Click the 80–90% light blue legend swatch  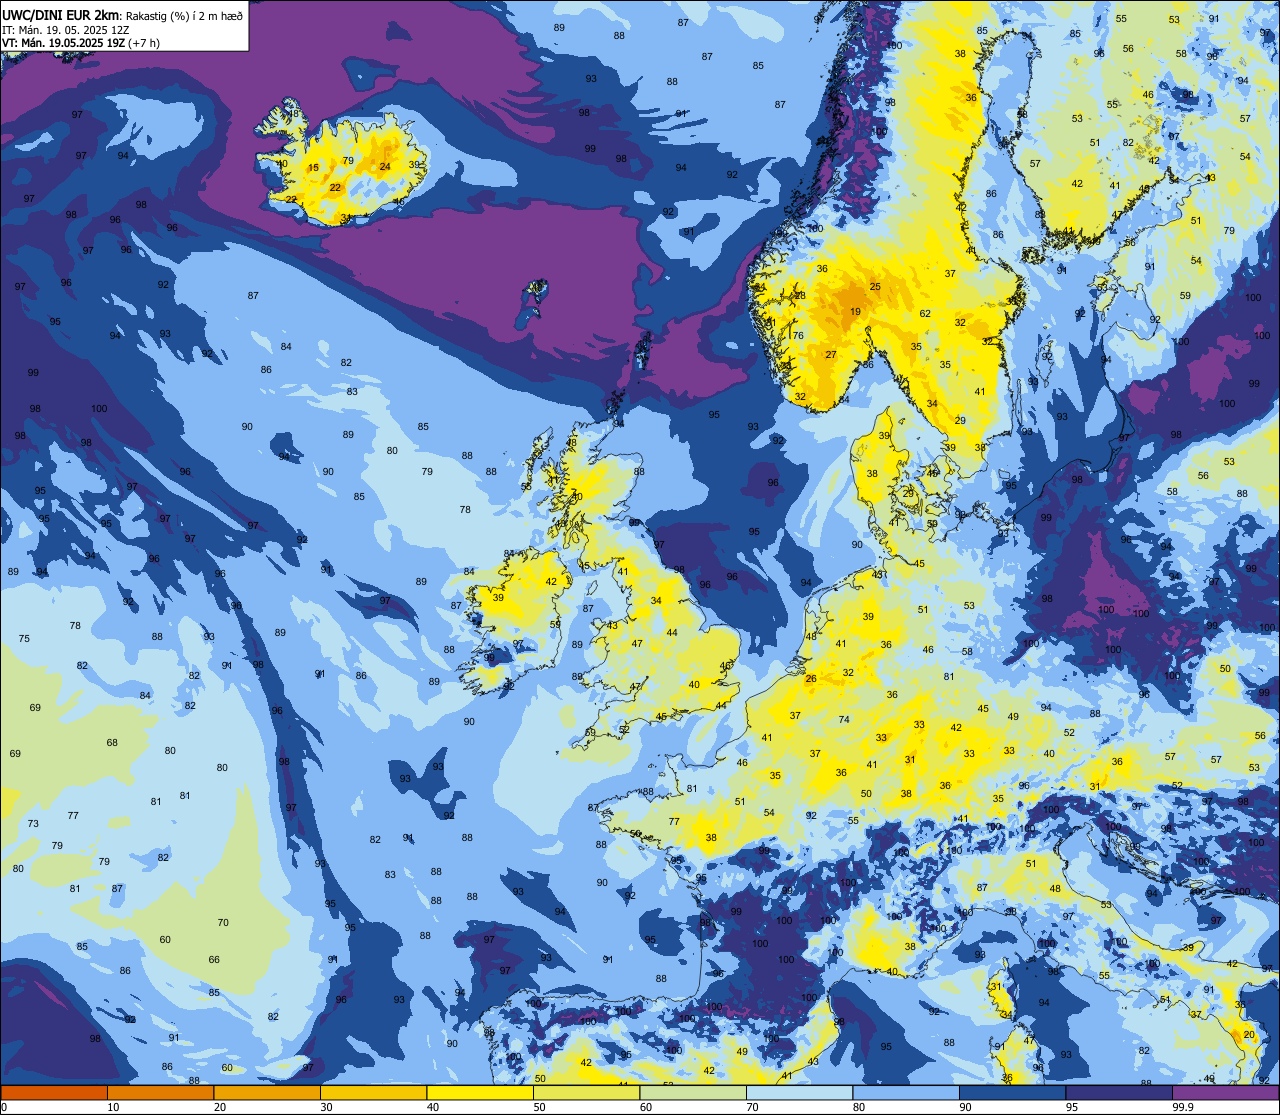(x=906, y=1092)
